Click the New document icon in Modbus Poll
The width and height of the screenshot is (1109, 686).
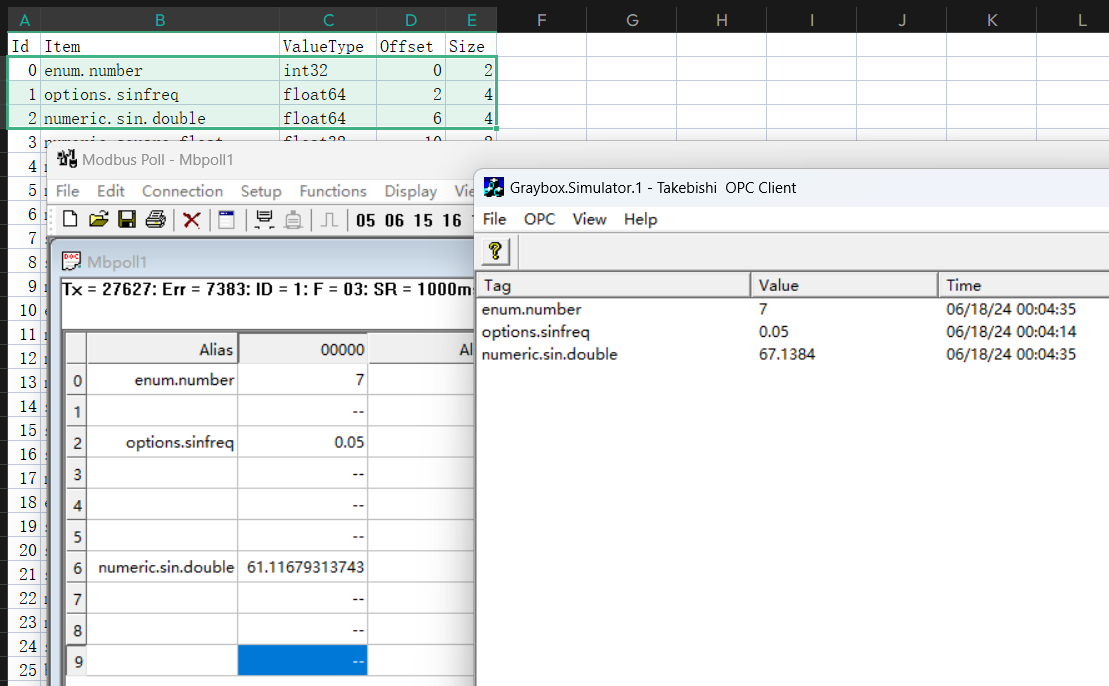tap(70, 219)
